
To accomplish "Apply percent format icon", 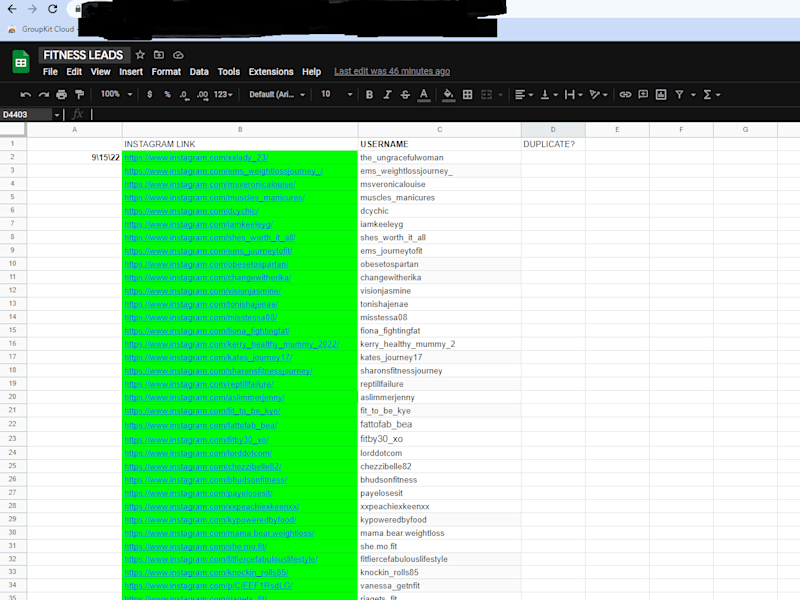I will (x=167, y=94).
